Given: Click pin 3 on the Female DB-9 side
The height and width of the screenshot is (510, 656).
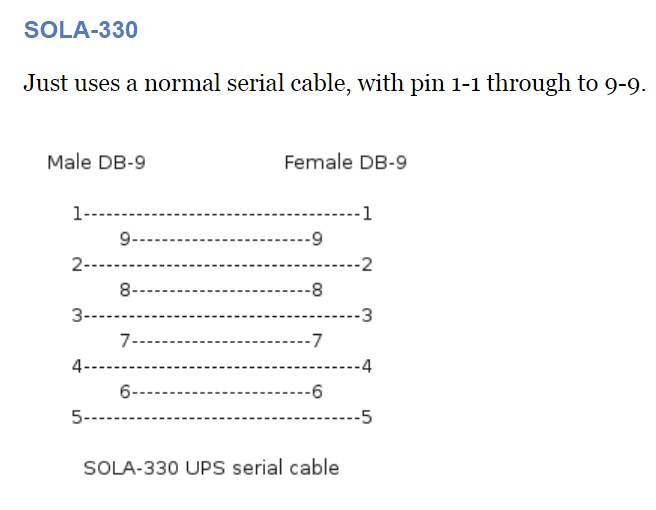Looking at the screenshot, I should click(367, 316).
